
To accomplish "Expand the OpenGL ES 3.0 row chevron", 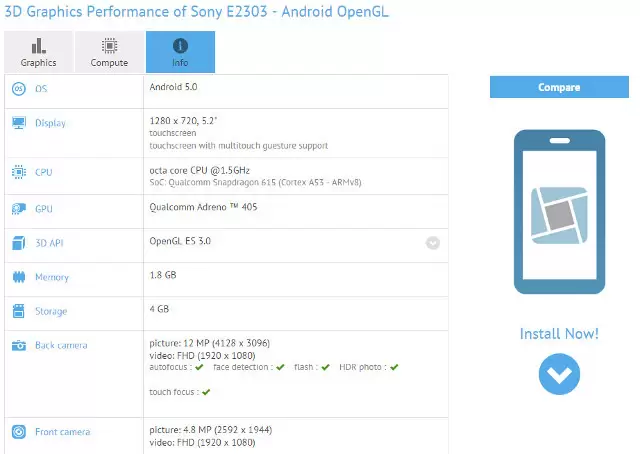I will click(x=433, y=243).
